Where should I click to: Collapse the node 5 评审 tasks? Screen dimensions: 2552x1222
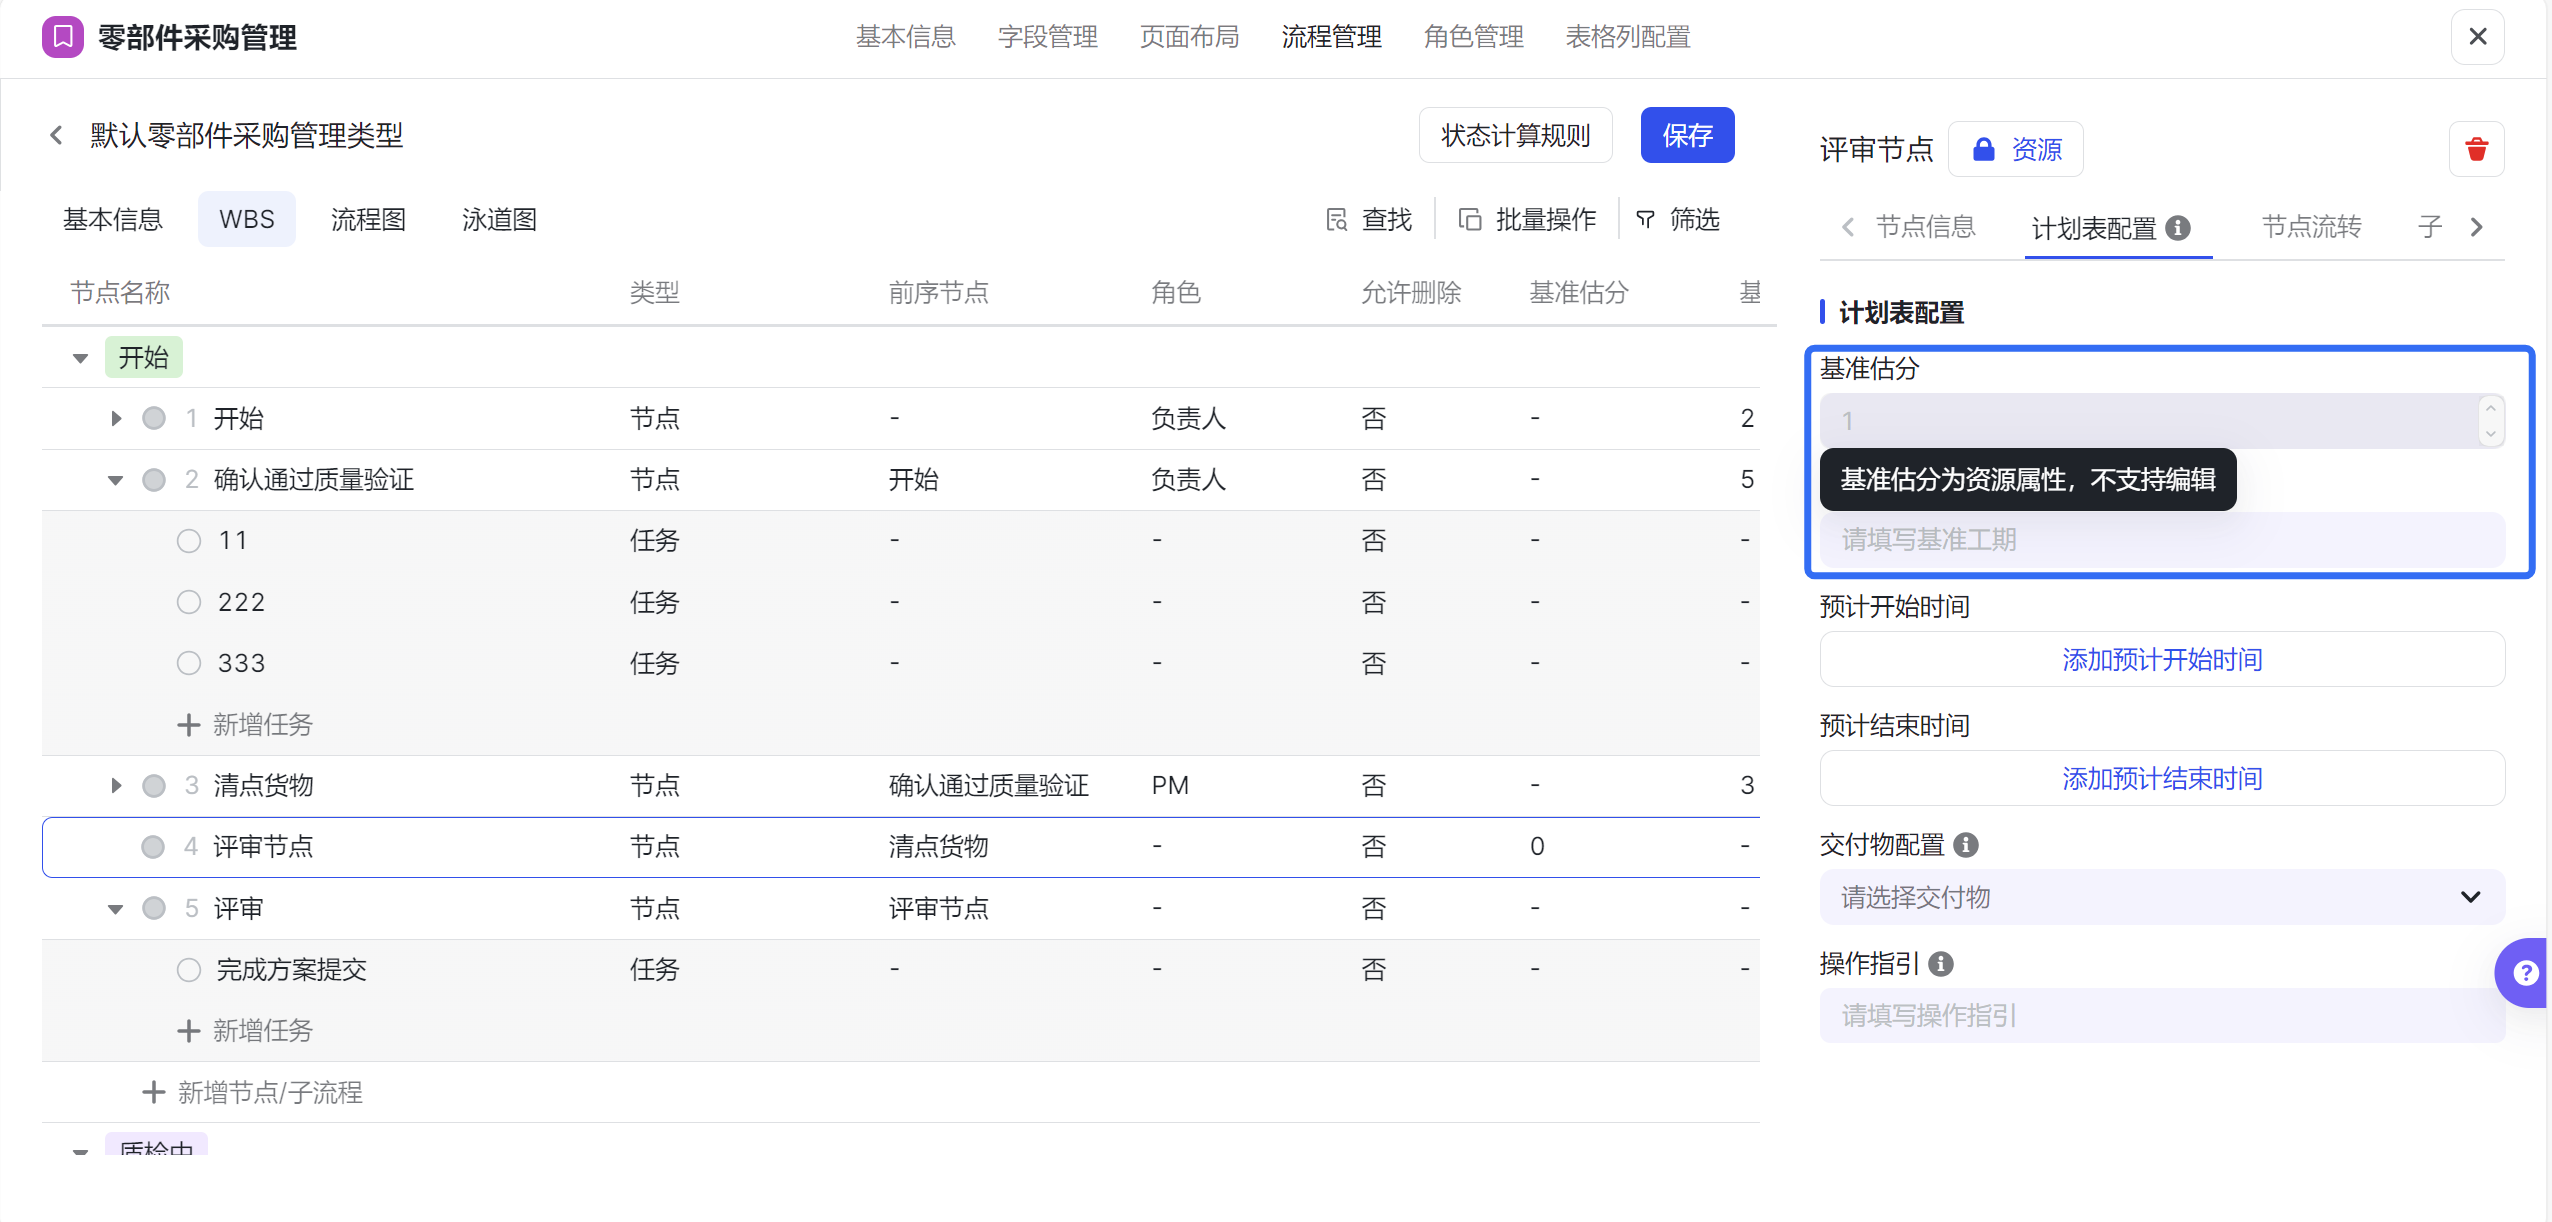click(x=116, y=909)
